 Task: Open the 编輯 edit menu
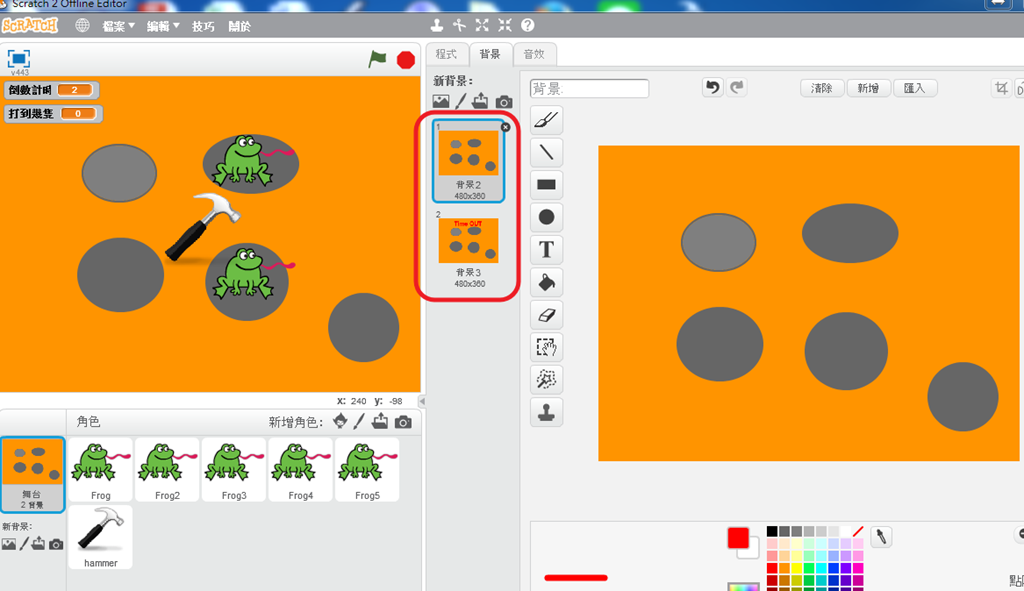click(x=163, y=26)
